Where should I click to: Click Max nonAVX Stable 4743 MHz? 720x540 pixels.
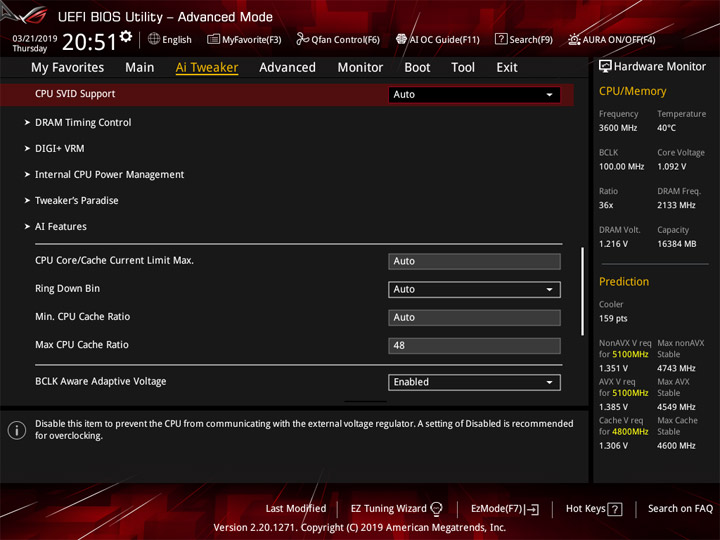tap(676, 368)
